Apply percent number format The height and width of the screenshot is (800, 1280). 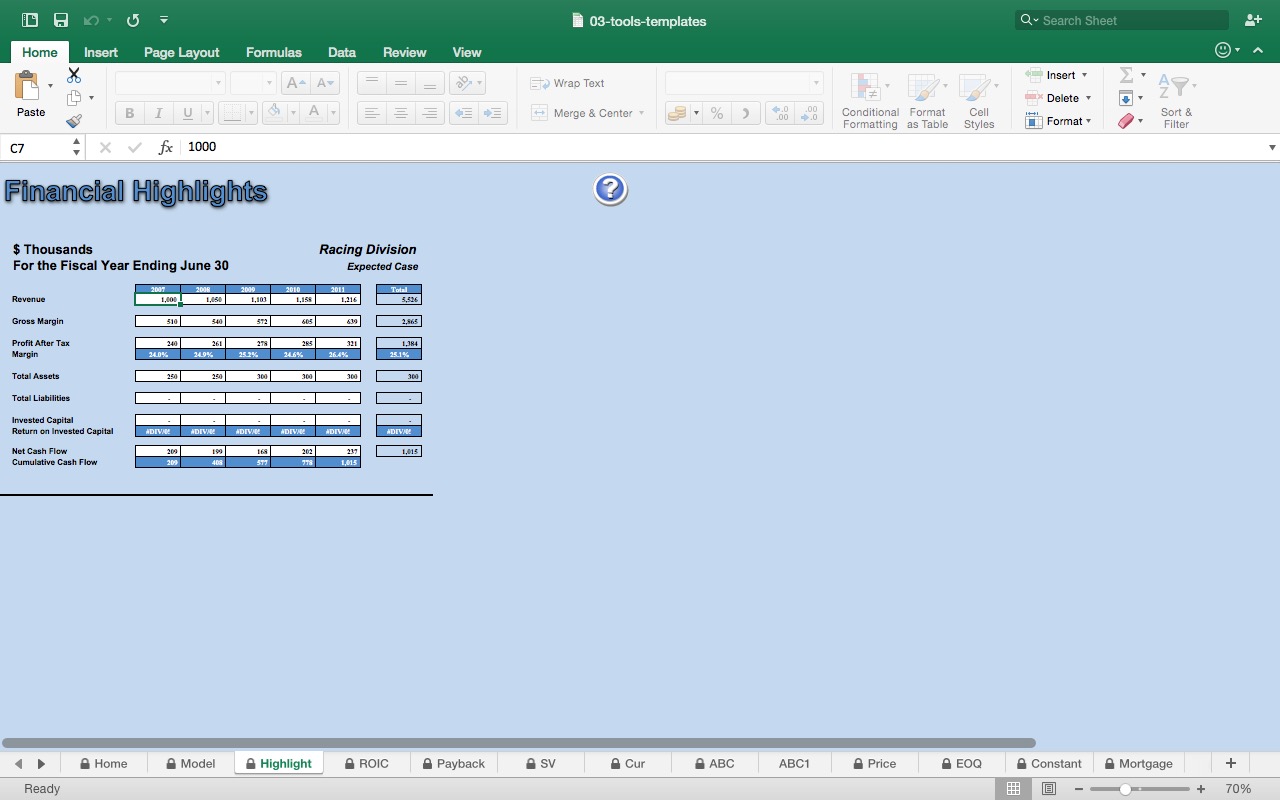tap(716, 113)
